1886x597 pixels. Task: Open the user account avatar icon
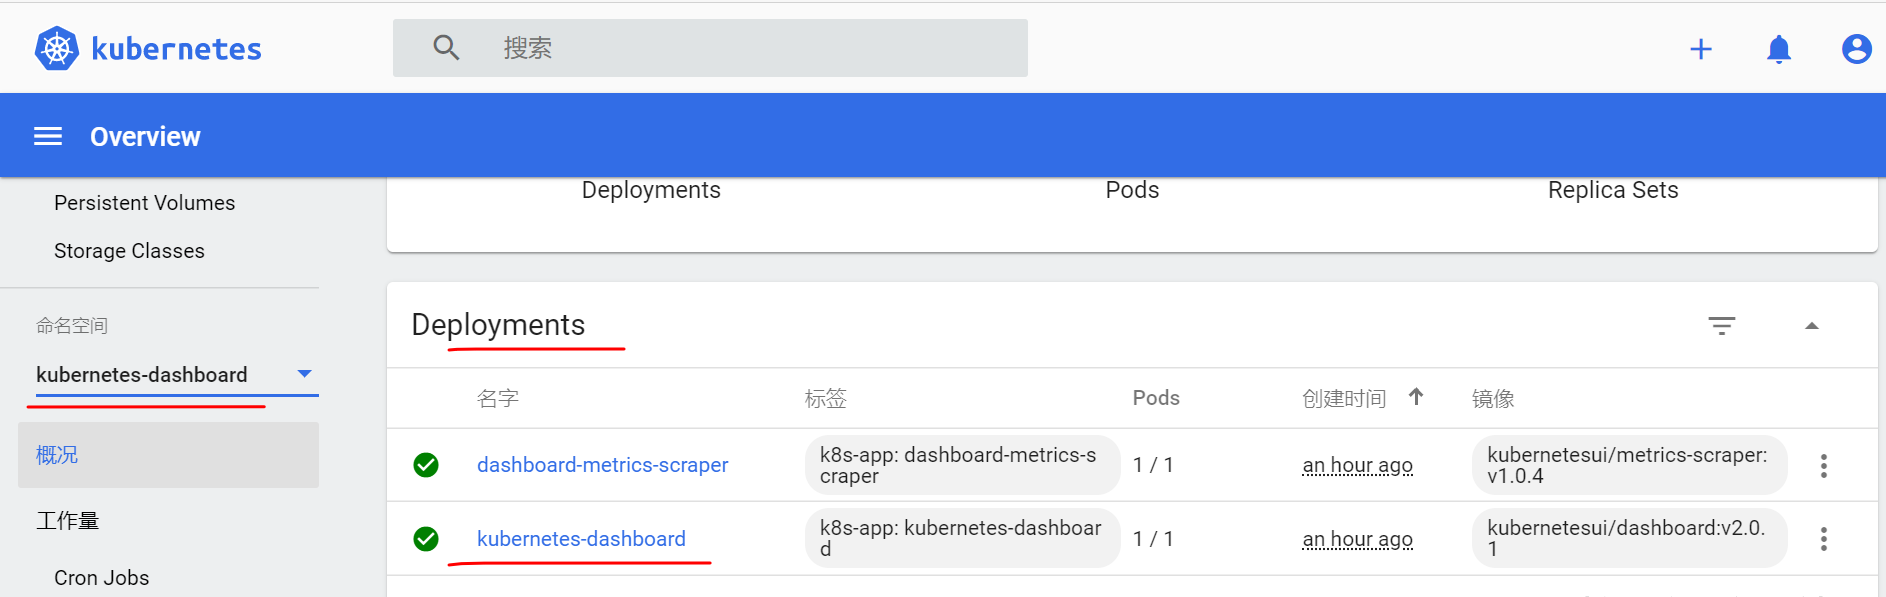pyautogui.click(x=1857, y=49)
